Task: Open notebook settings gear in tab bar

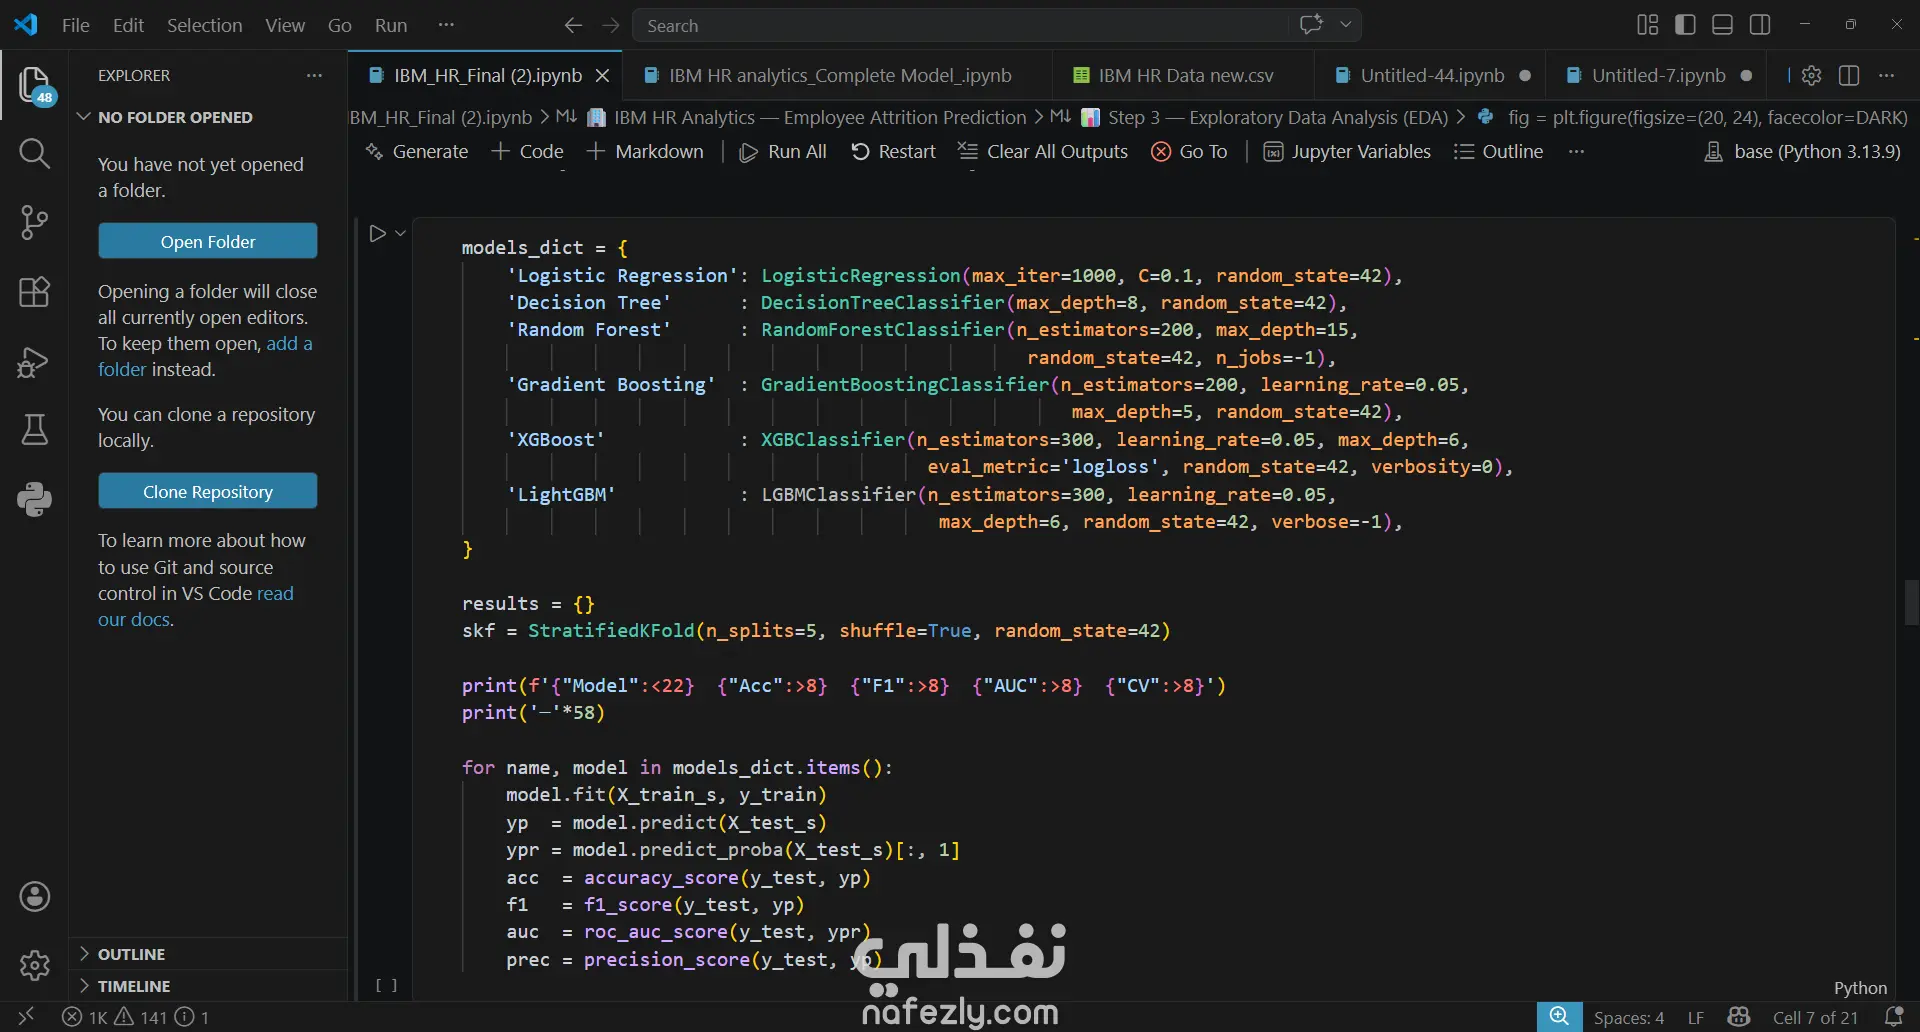Action: point(1811,75)
